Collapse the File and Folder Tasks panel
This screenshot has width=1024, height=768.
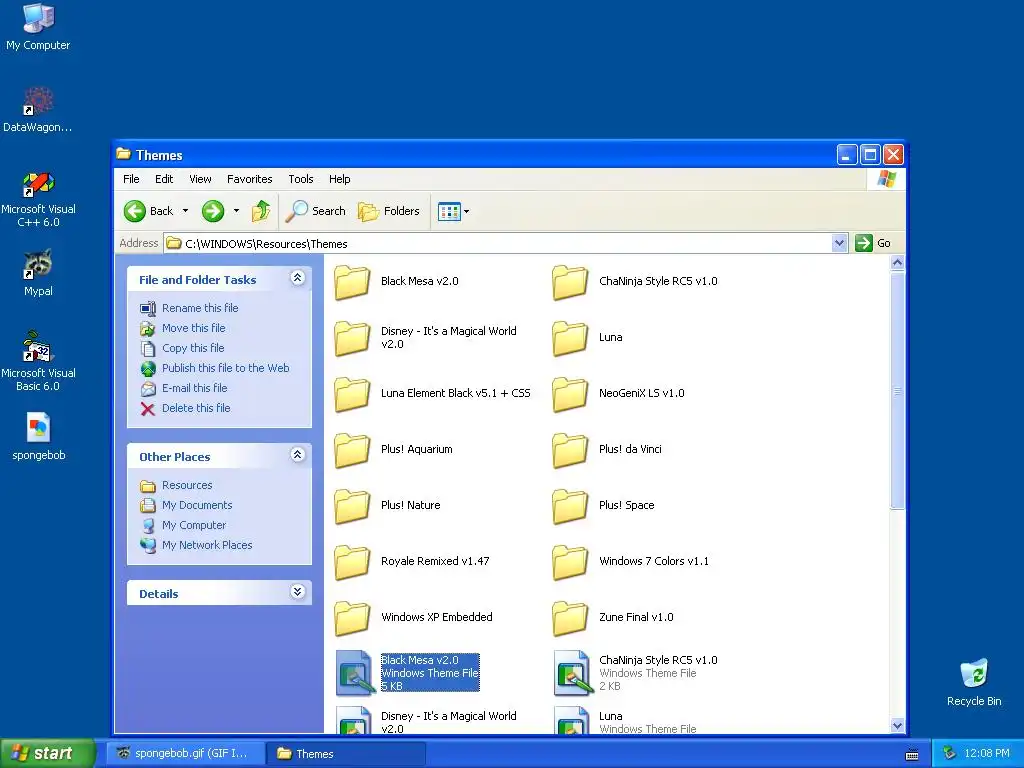point(297,278)
